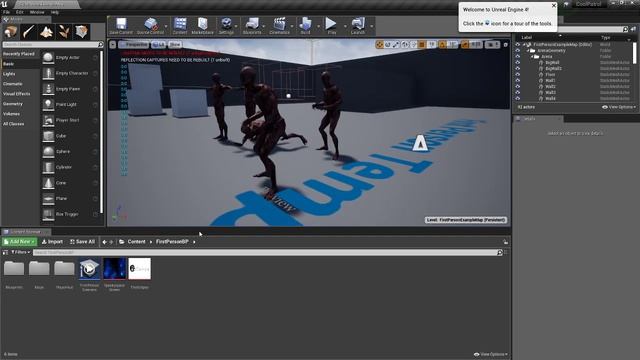Click the Box Trigger icon

pos(48,214)
